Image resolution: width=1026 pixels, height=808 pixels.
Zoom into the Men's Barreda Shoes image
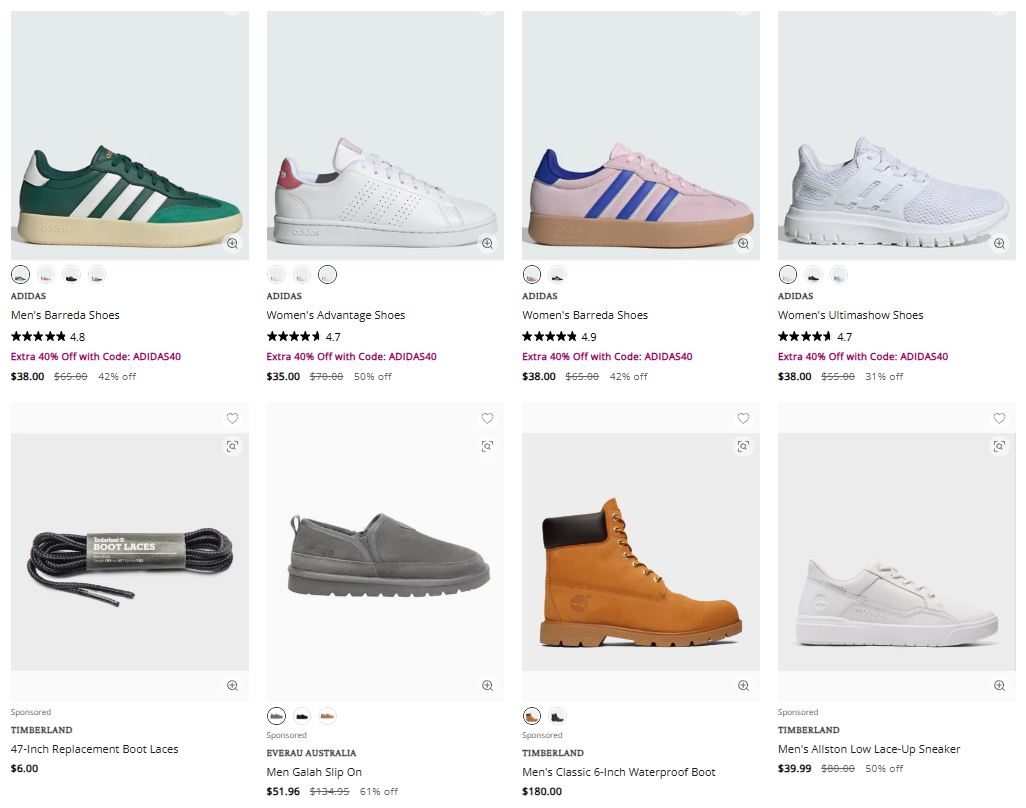(230, 243)
